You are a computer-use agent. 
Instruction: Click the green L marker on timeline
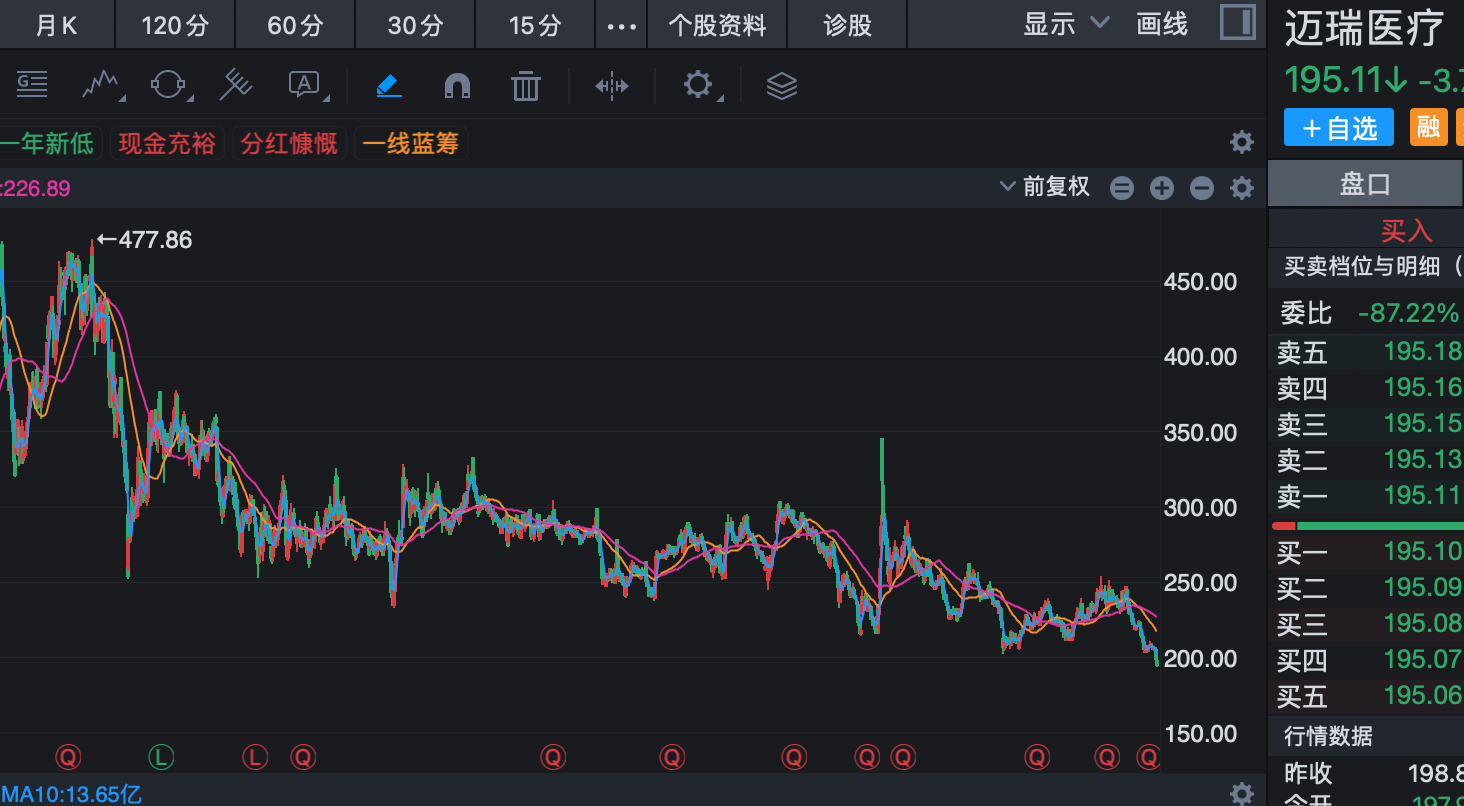click(161, 757)
